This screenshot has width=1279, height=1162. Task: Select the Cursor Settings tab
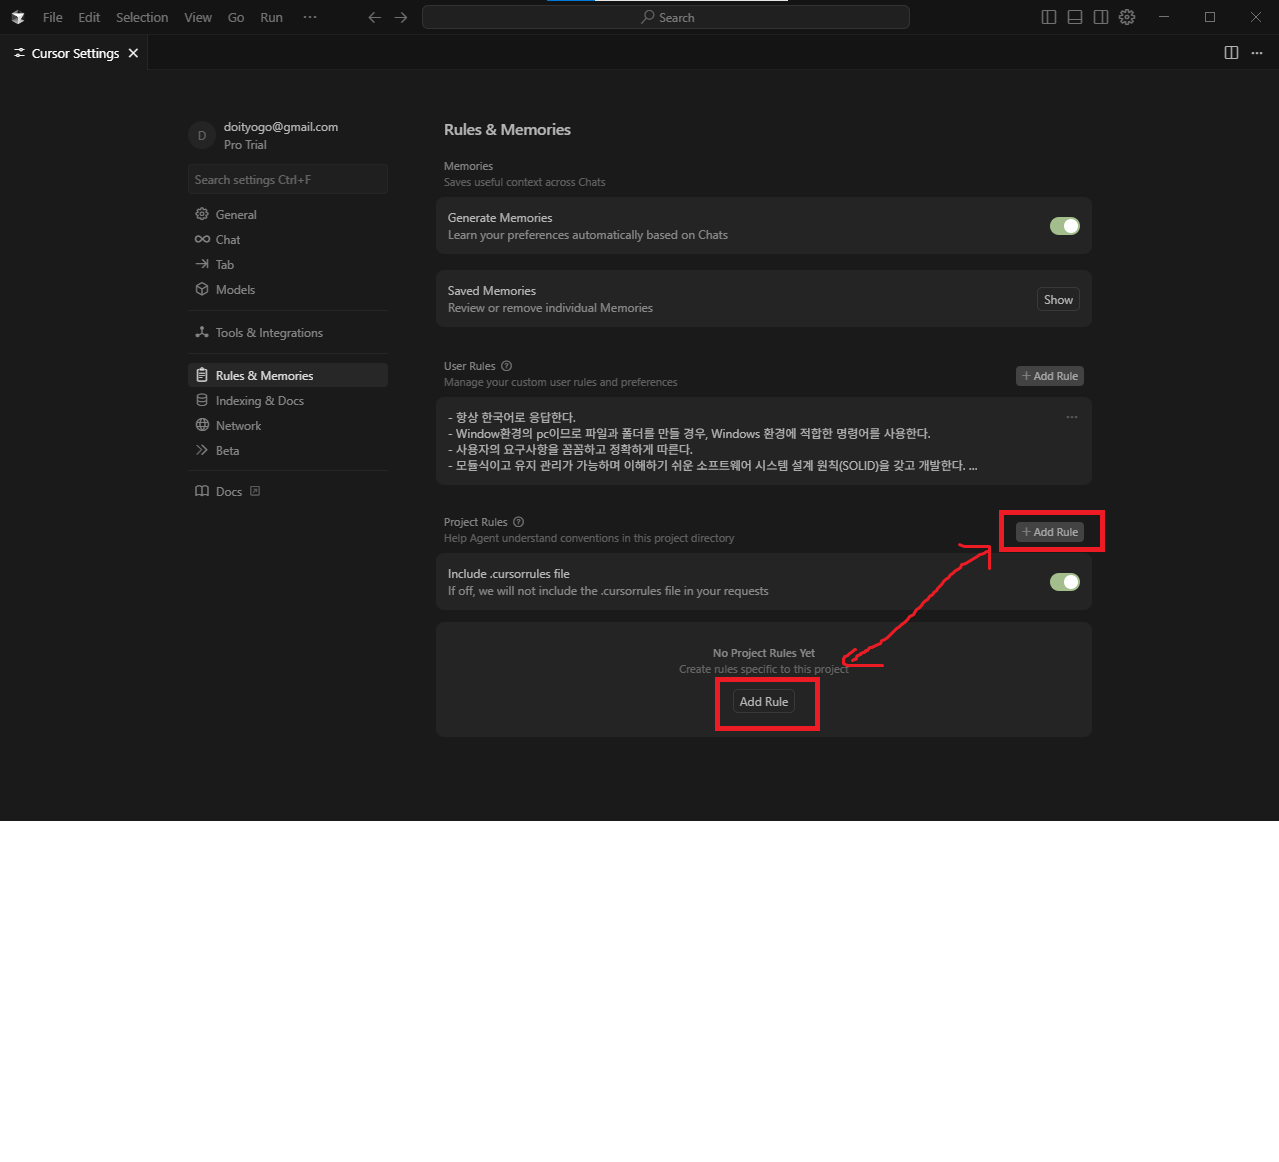(x=74, y=53)
